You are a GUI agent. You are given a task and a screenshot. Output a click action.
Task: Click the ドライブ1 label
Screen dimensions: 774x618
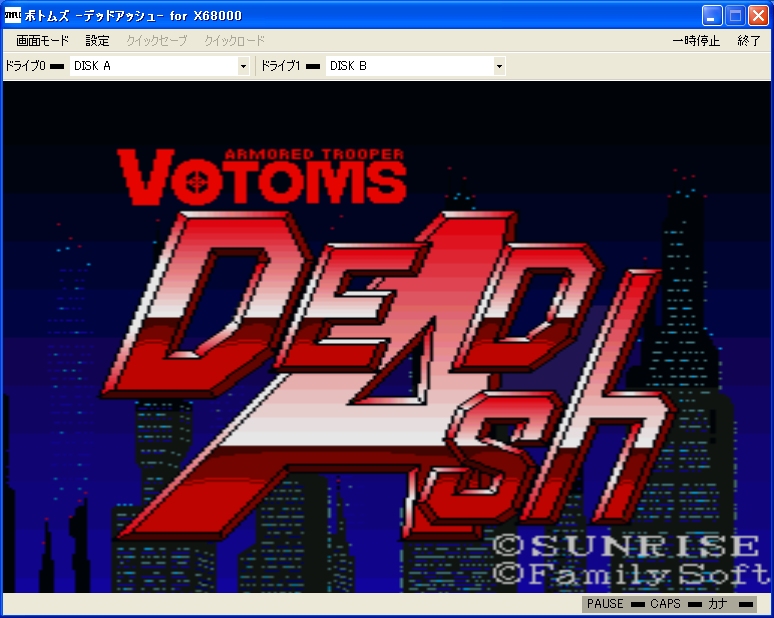(280, 66)
